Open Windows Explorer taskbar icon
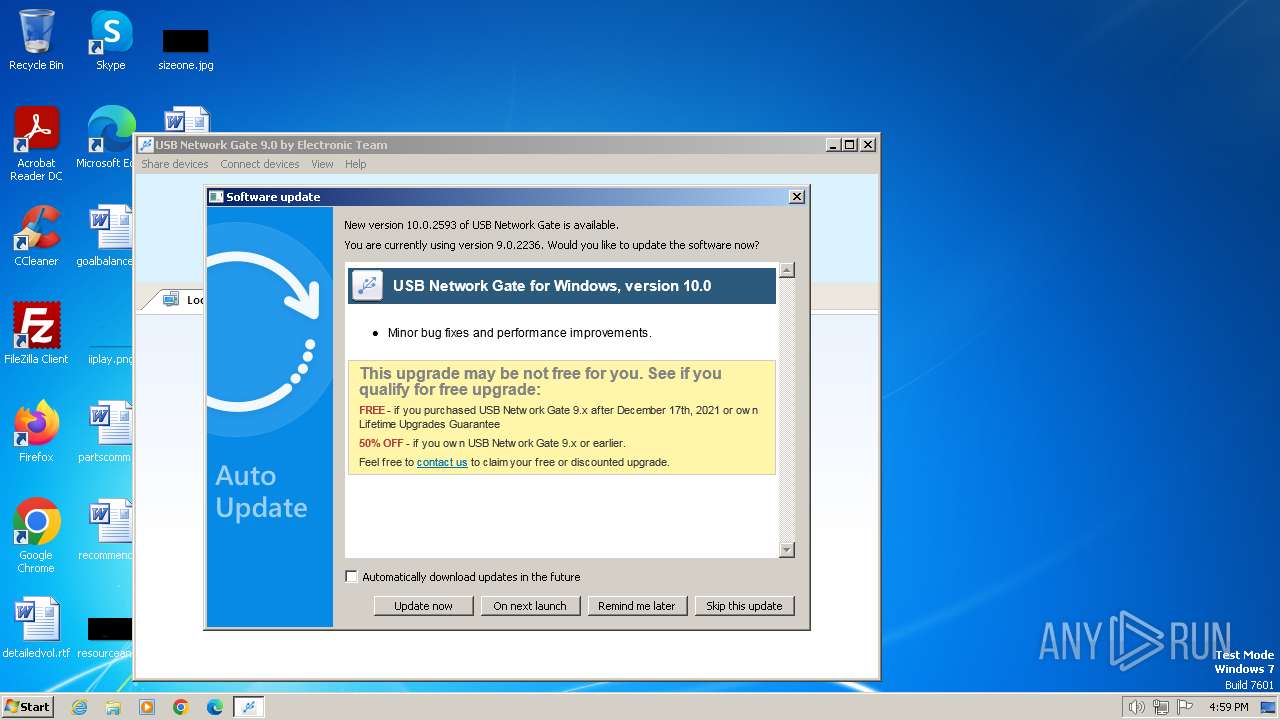 tap(113, 707)
